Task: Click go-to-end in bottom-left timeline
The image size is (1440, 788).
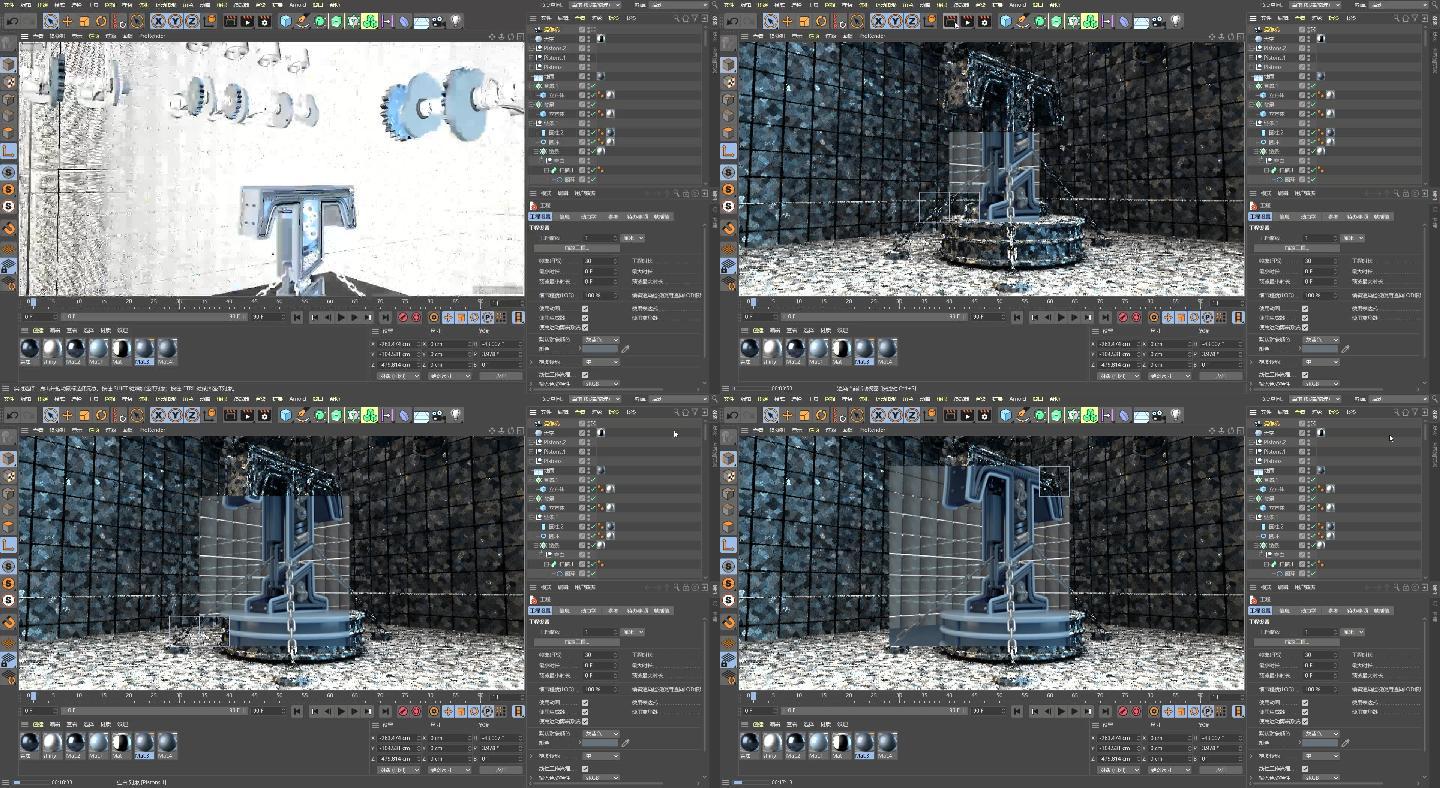Action: (385, 711)
